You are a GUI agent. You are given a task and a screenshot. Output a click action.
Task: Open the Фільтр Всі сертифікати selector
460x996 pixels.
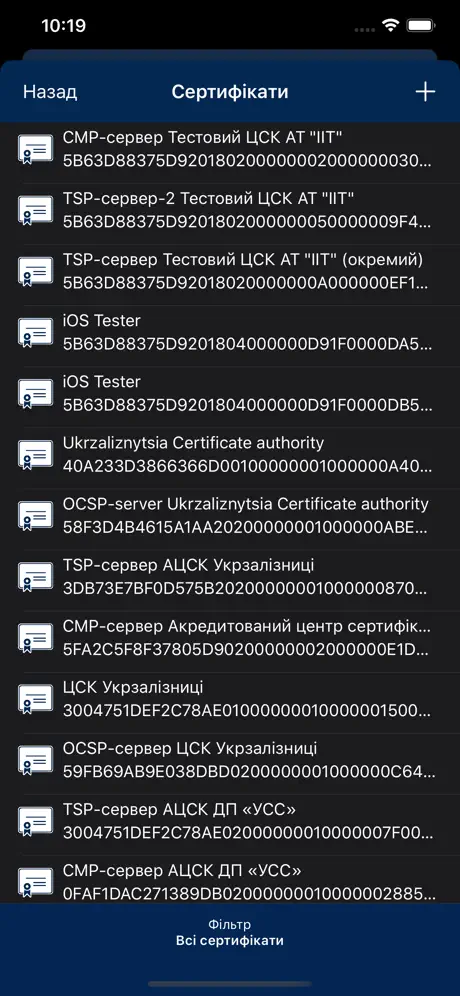point(229,932)
